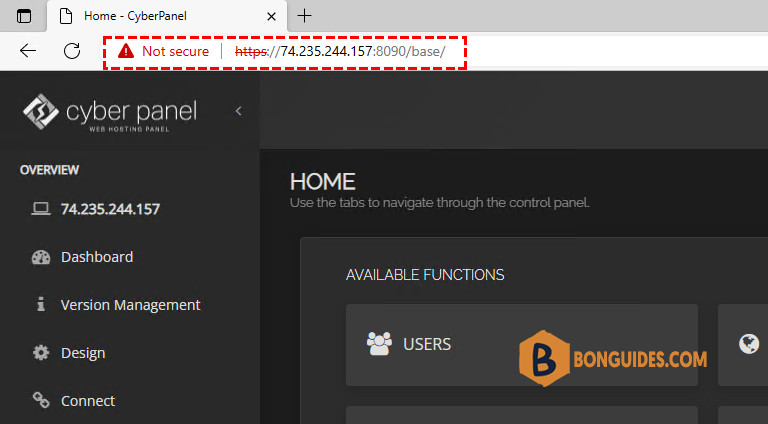The image size is (768, 424).
Task: Open the 74.235.244.157 sidebar link
Action: click(x=110, y=209)
